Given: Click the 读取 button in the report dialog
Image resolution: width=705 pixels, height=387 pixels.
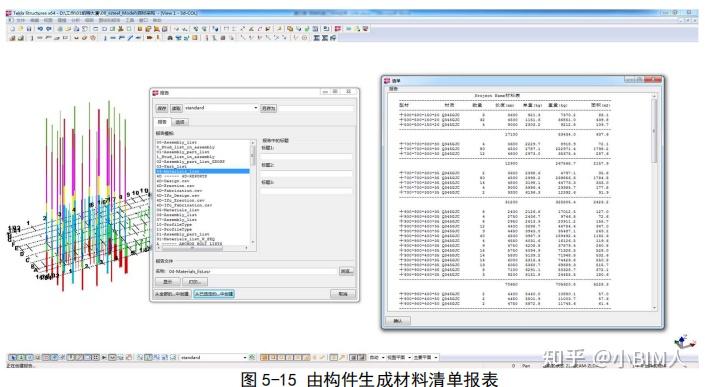Looking at the screenshot, I should click(x=176, y=108).
